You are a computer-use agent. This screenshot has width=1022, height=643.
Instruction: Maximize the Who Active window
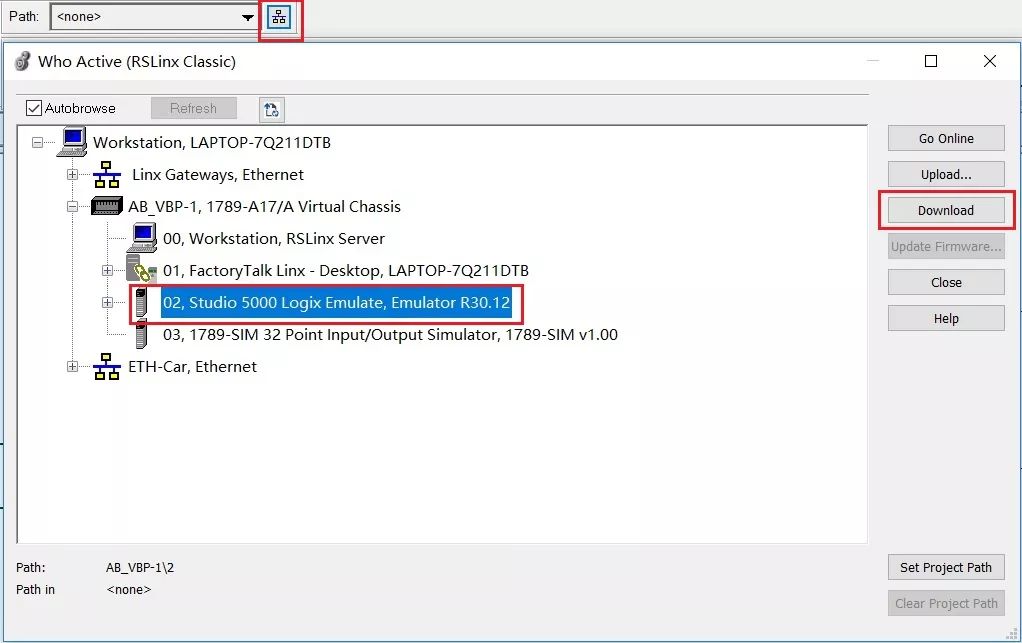click(931, 61)
